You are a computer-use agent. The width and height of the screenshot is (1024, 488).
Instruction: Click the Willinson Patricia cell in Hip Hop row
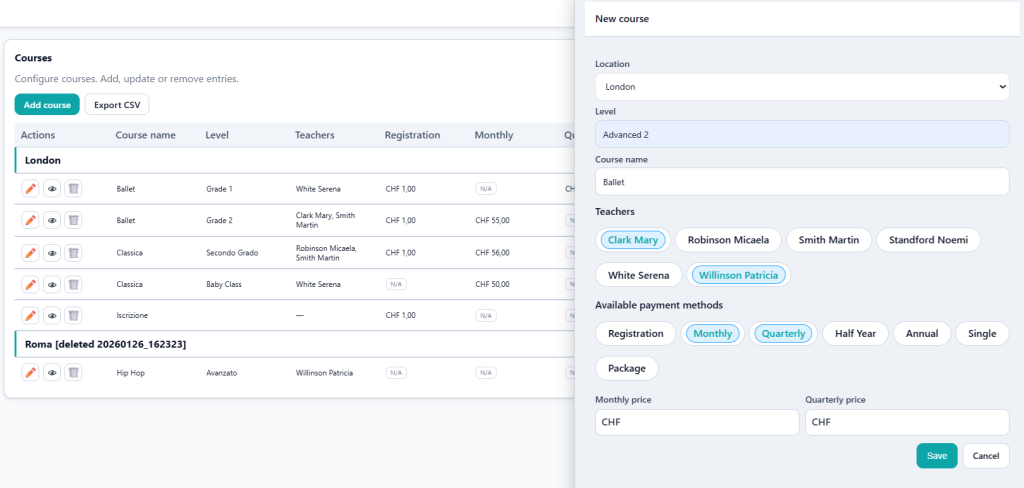[x=325, y=373]
